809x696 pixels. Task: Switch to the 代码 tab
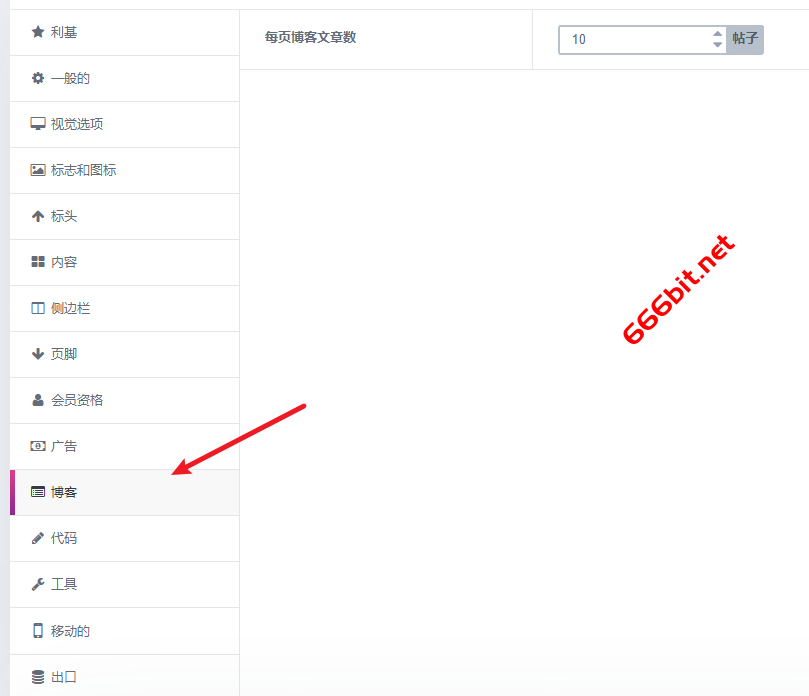(124, 539)
